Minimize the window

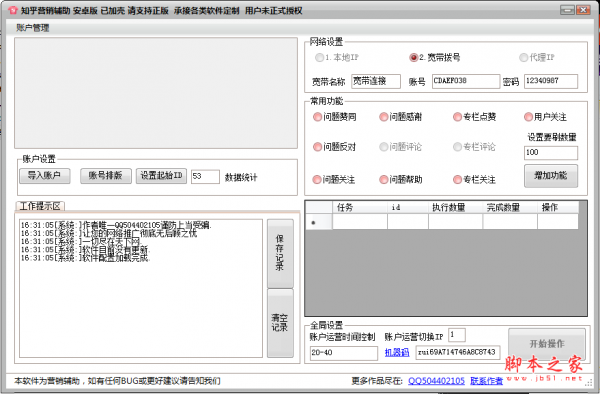point(567,10)
